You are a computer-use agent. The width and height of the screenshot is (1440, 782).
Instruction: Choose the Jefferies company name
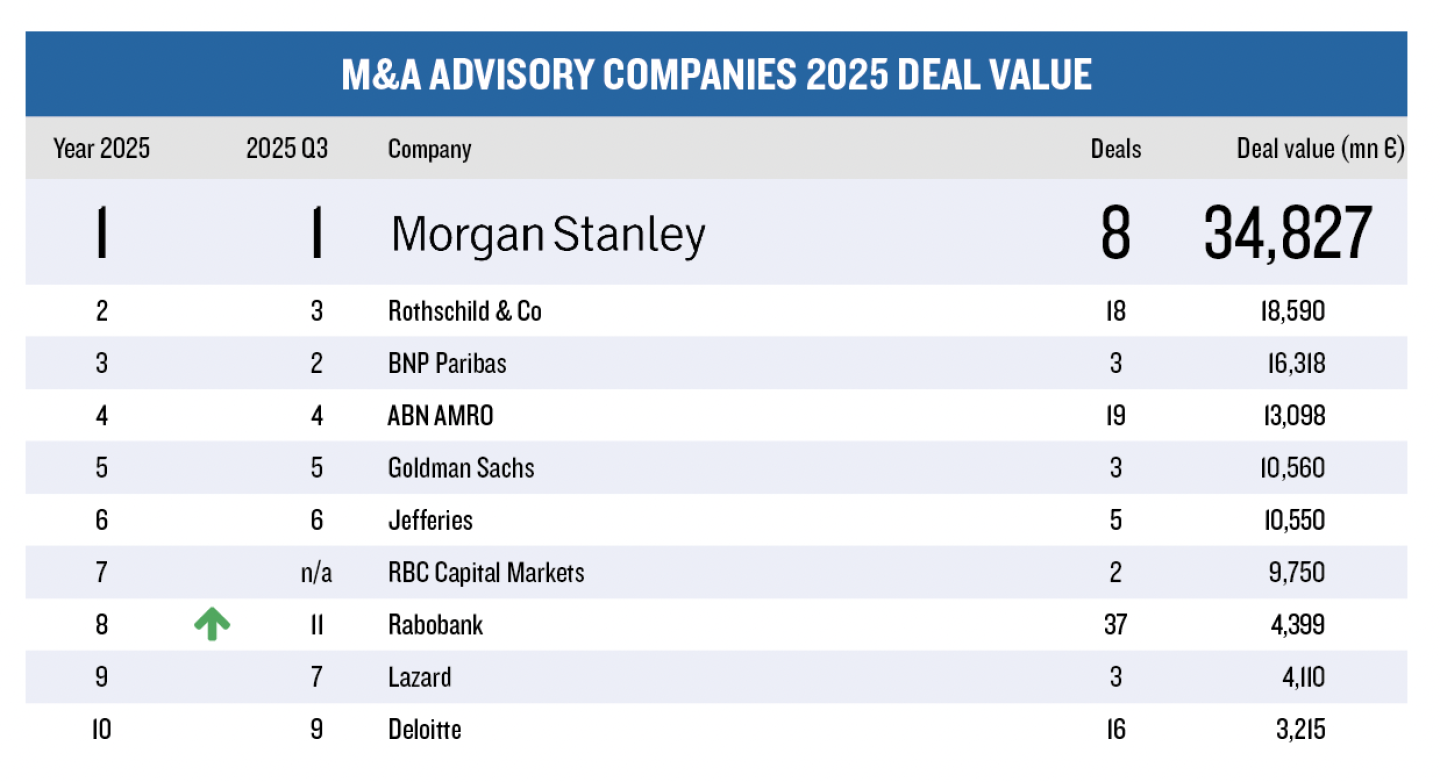430,520
